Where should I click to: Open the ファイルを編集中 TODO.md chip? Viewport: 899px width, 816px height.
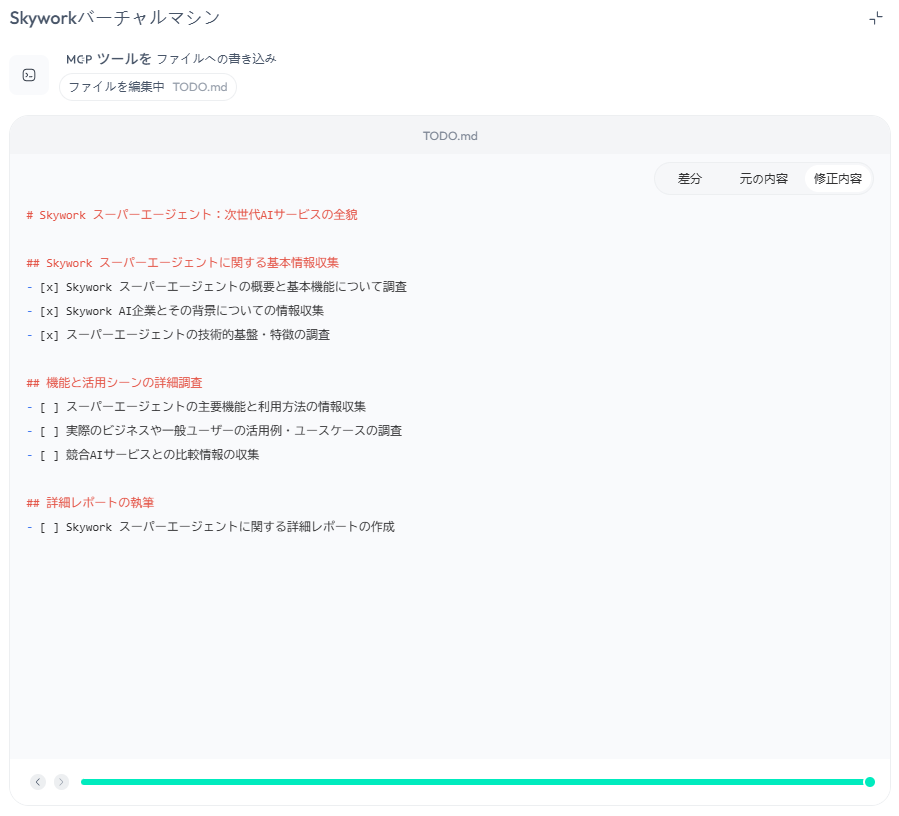pos(148,87)
